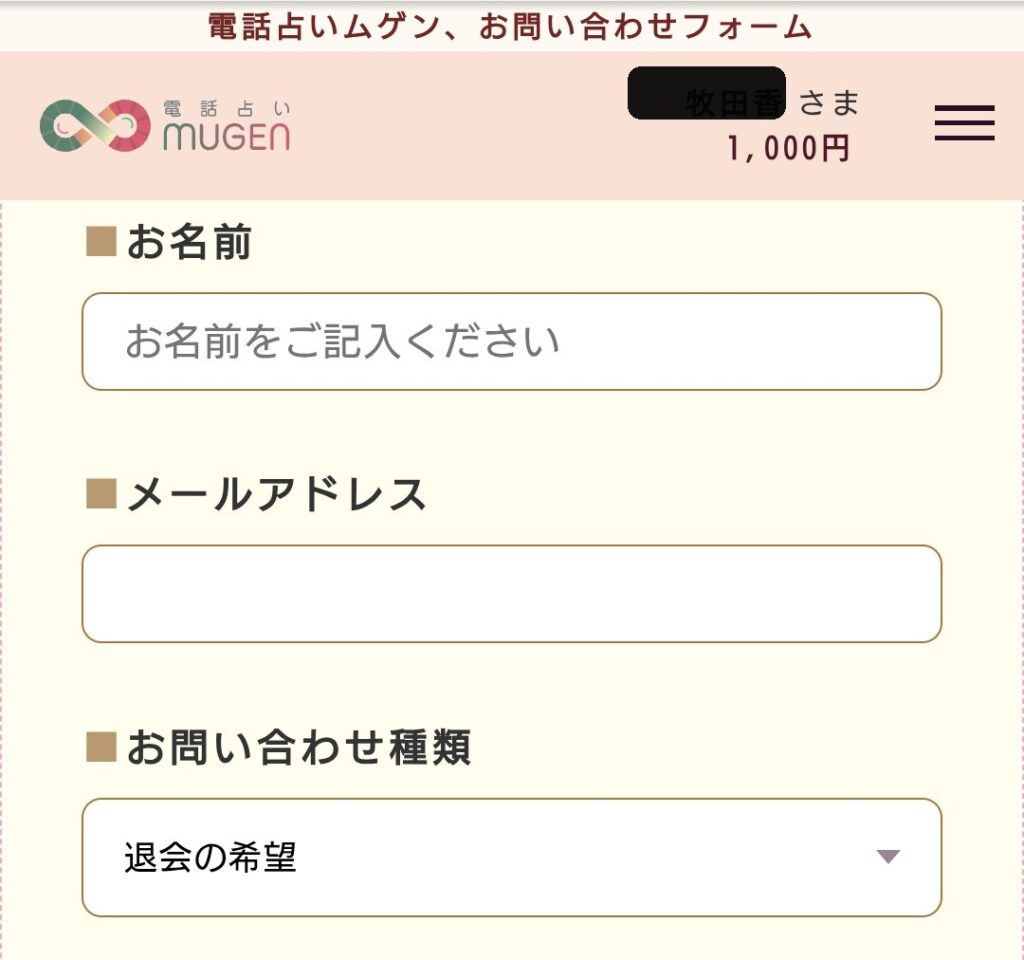This screenshot has height=960, width=1024.
Task: Click the brown square bullet beside メールアドレス
Action: click(x=101, y=492)
